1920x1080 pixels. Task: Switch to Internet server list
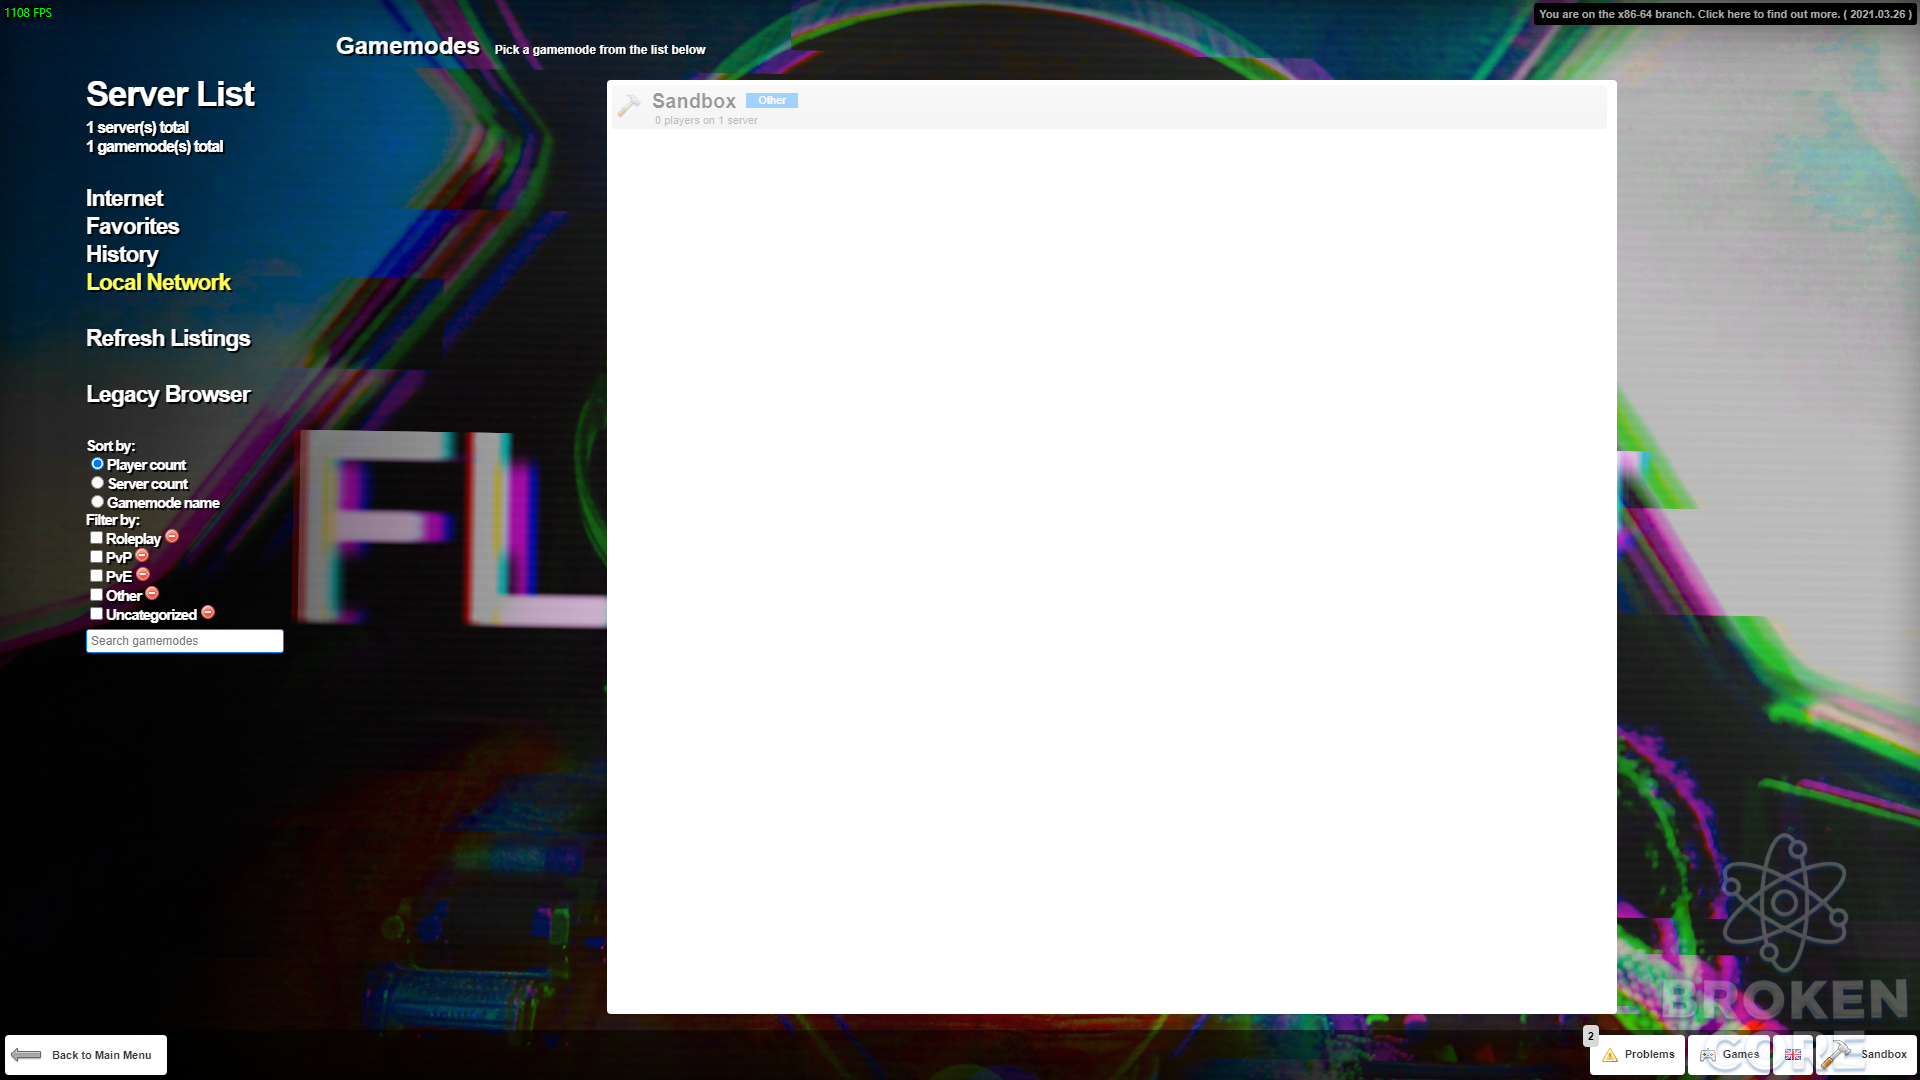click(124, 198)
